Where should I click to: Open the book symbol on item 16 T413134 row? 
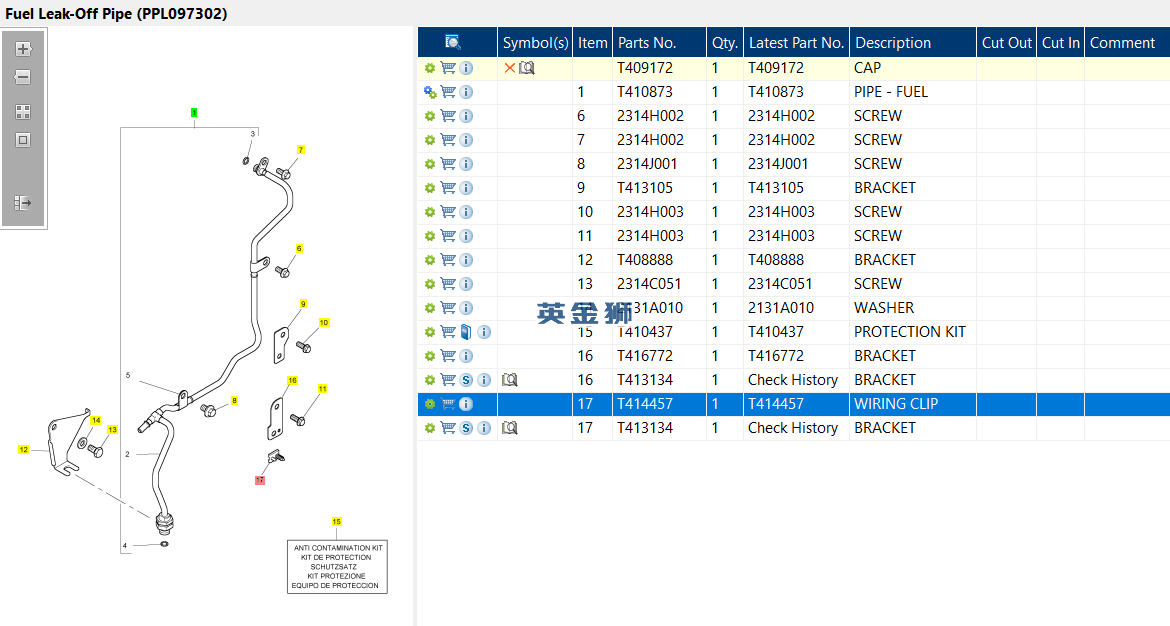[510, 380]
